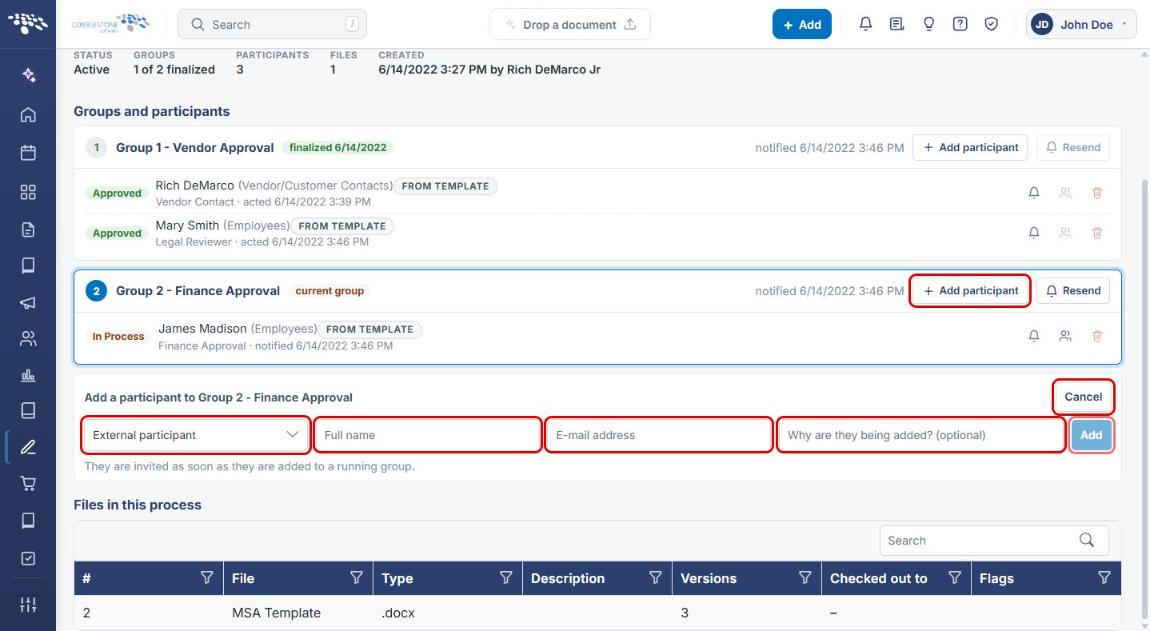
Task: Focus the Full name field
Action: 428,435
